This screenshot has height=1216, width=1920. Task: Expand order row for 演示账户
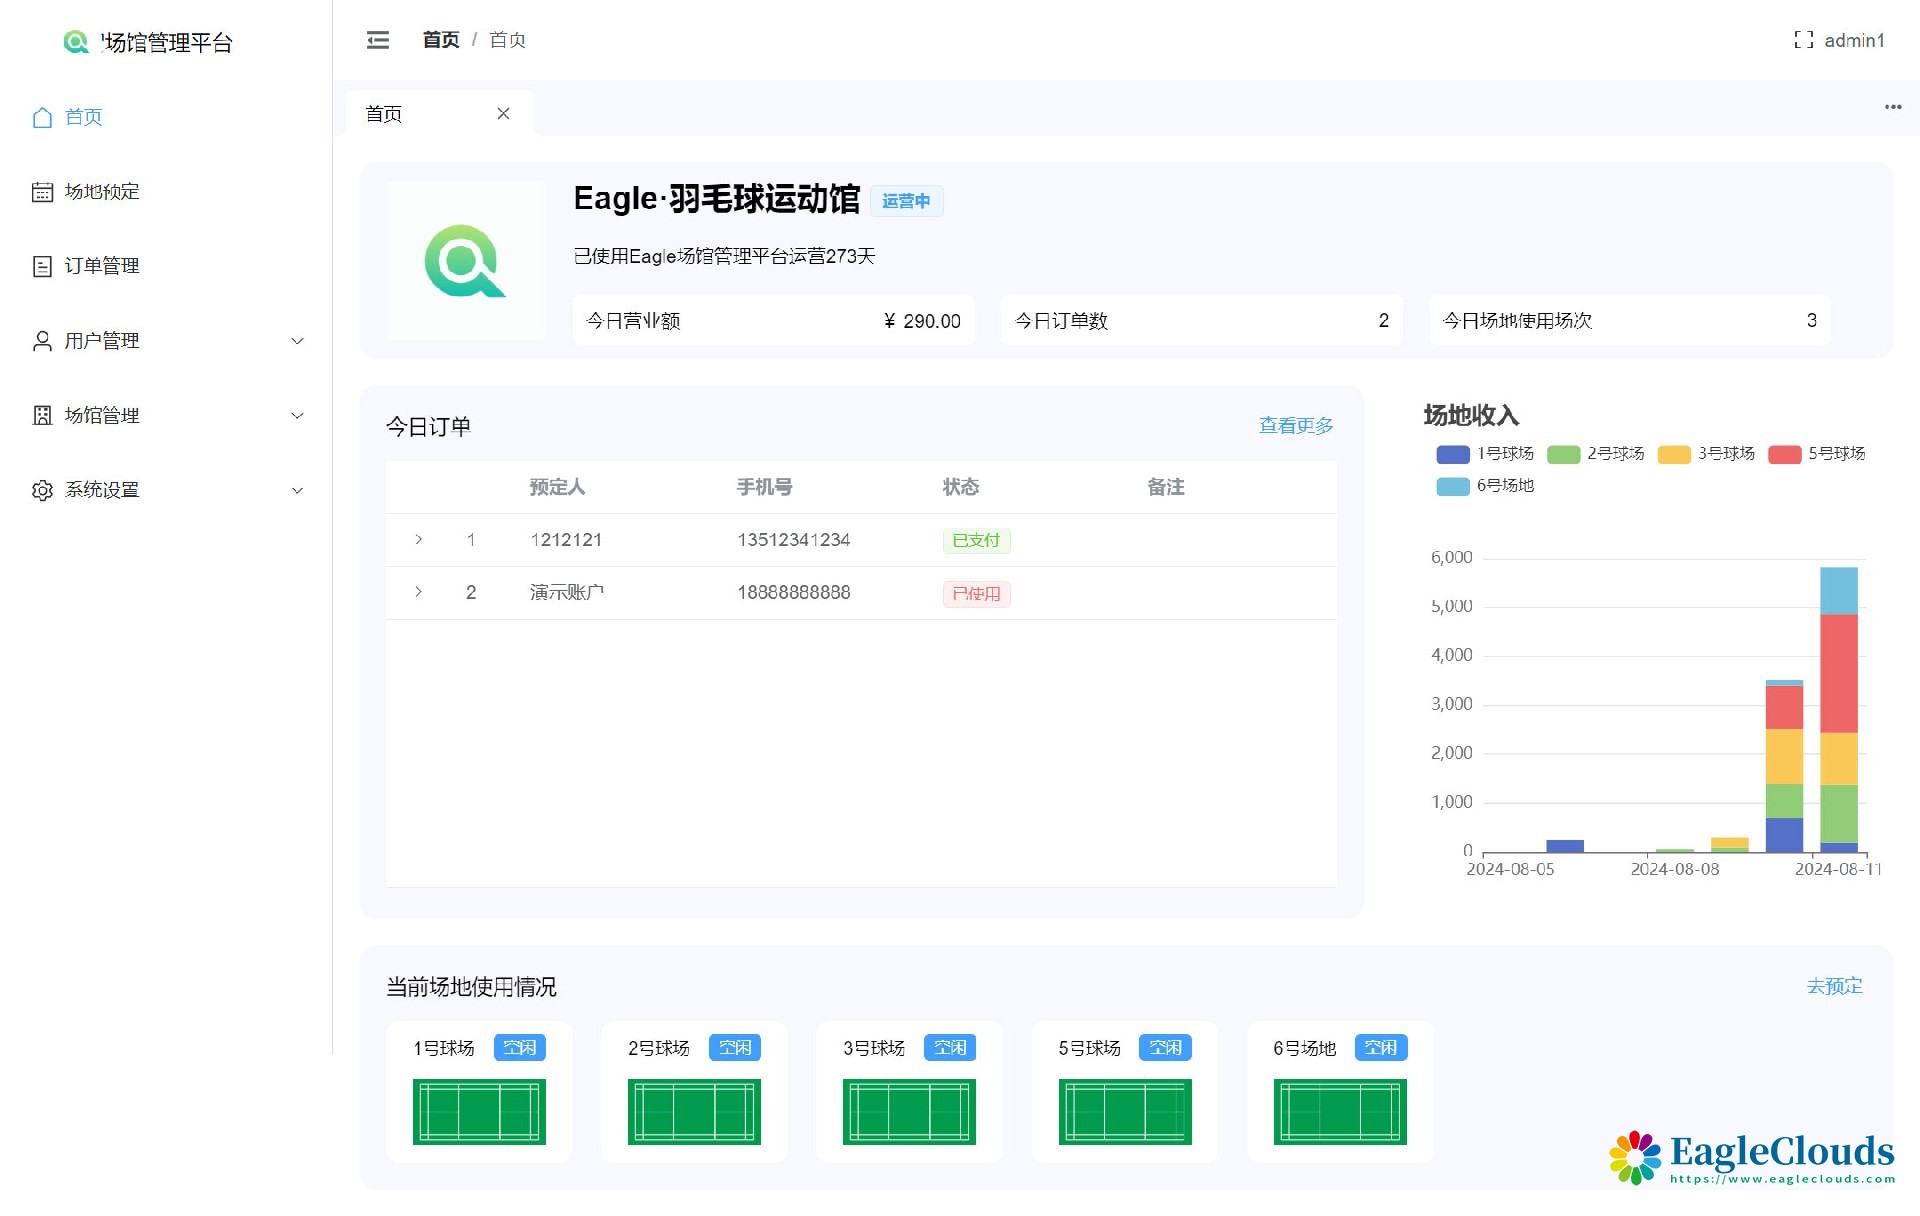click(418, 592)
